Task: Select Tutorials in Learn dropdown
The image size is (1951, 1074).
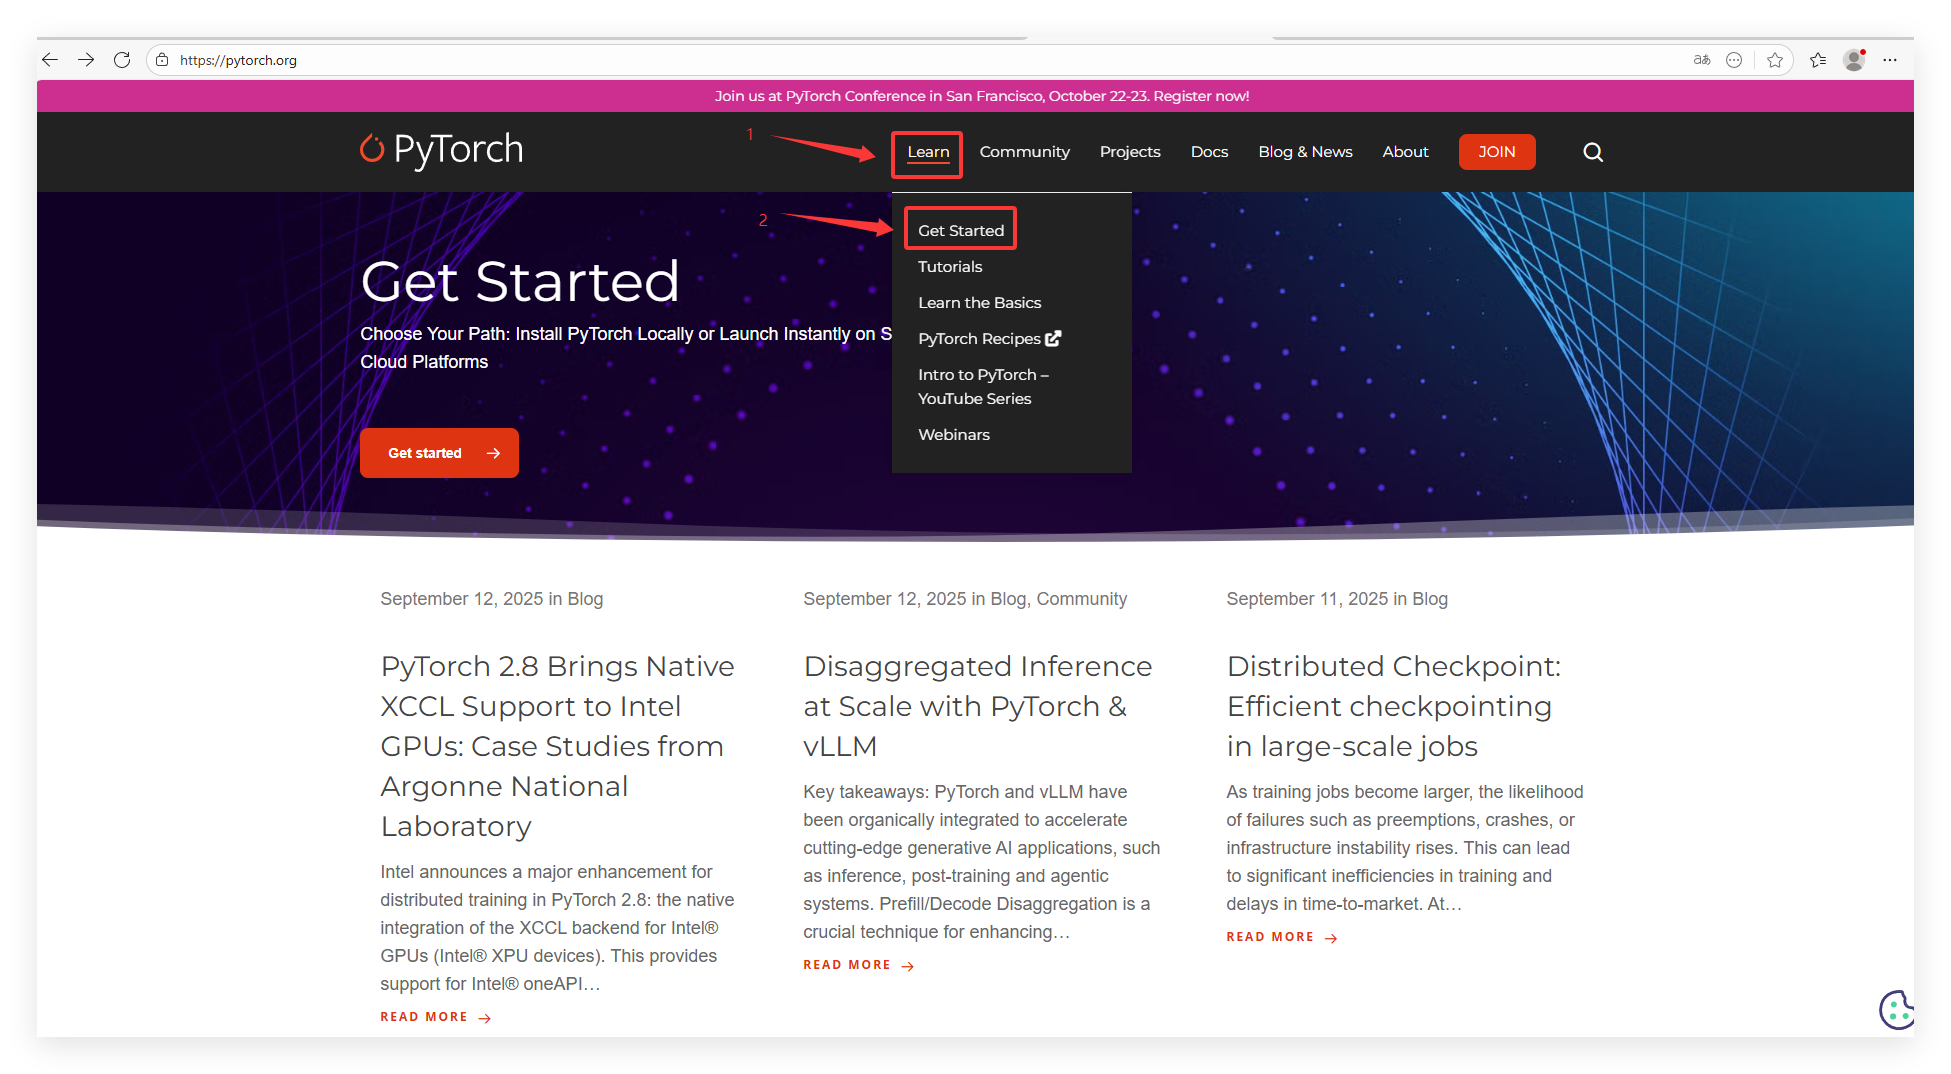Action: point(950,266)
